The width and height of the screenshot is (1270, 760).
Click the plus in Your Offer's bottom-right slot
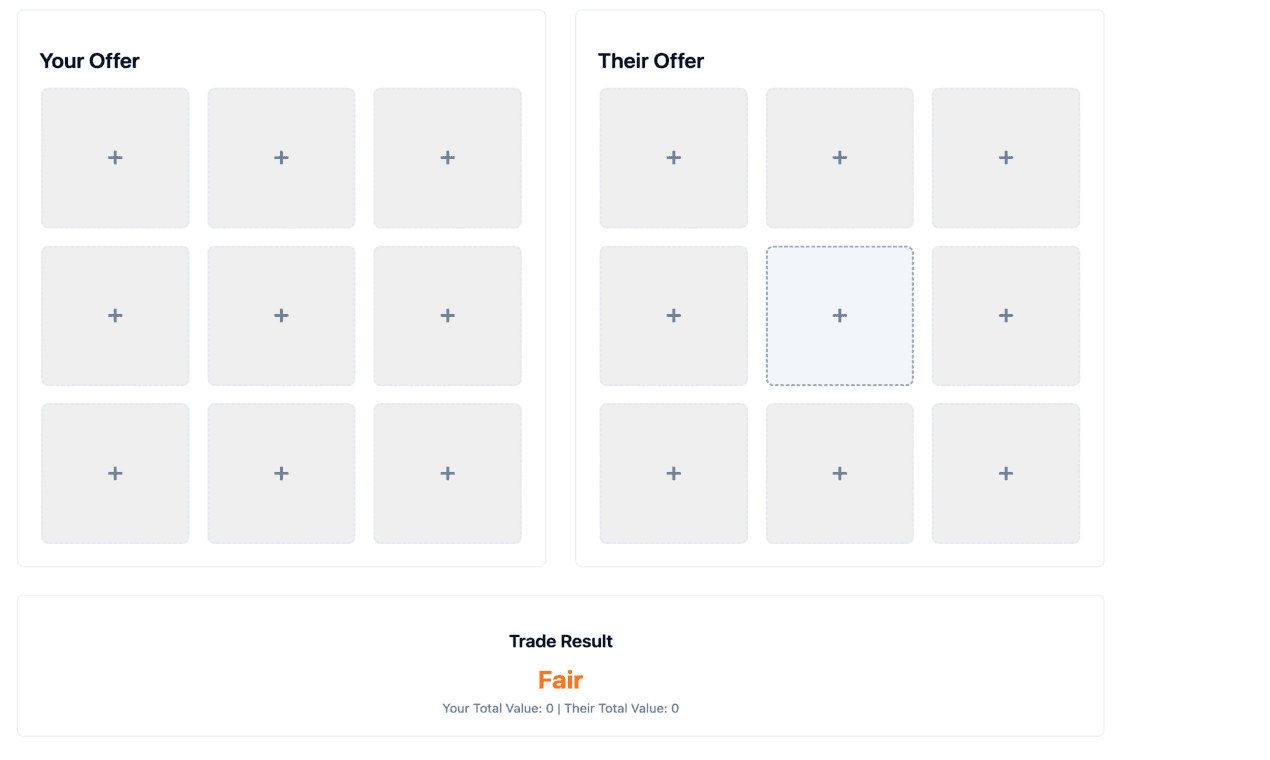point(447,473)
